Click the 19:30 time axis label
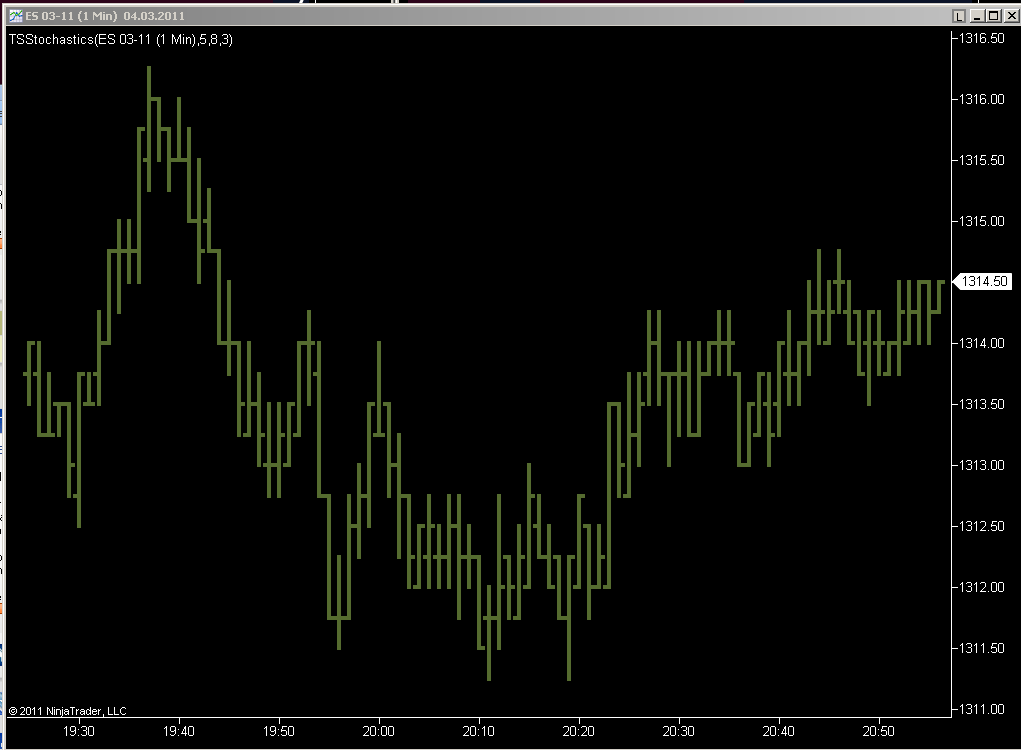 coord(79,731)
